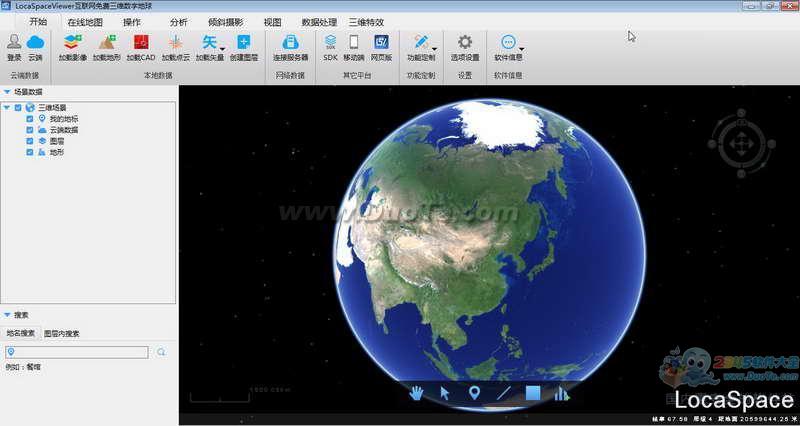The height and width of the screenshot is (426, 800).
Task: Select the 三维场景 tree label
Action: 52,108
